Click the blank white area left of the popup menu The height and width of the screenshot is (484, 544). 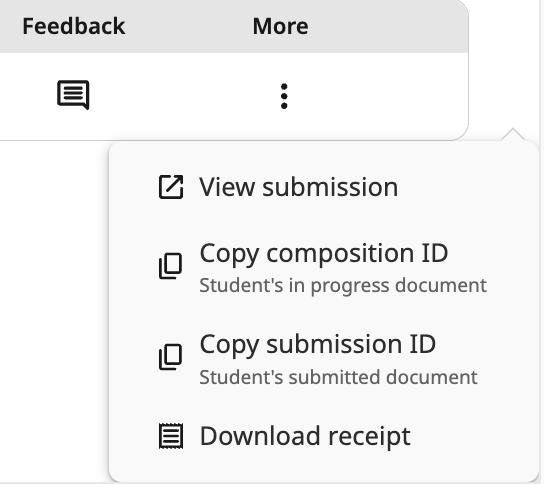click(x=54, y=311)
